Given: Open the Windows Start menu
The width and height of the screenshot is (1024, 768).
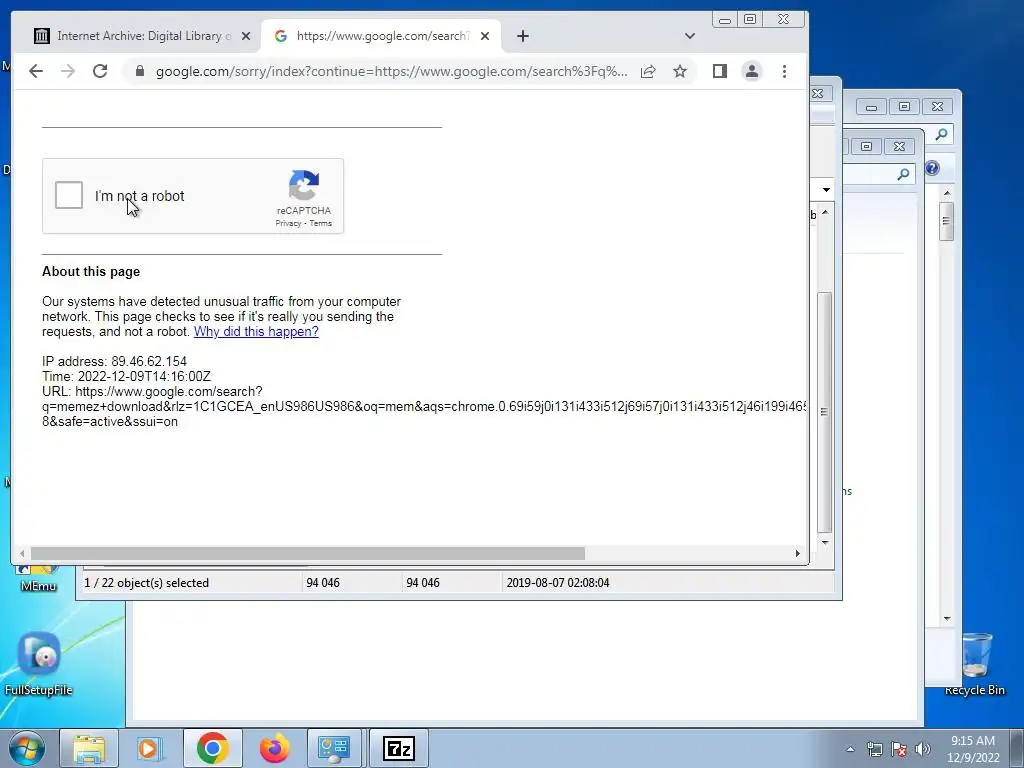Looking at the screenshot, I should pos(26,748).
